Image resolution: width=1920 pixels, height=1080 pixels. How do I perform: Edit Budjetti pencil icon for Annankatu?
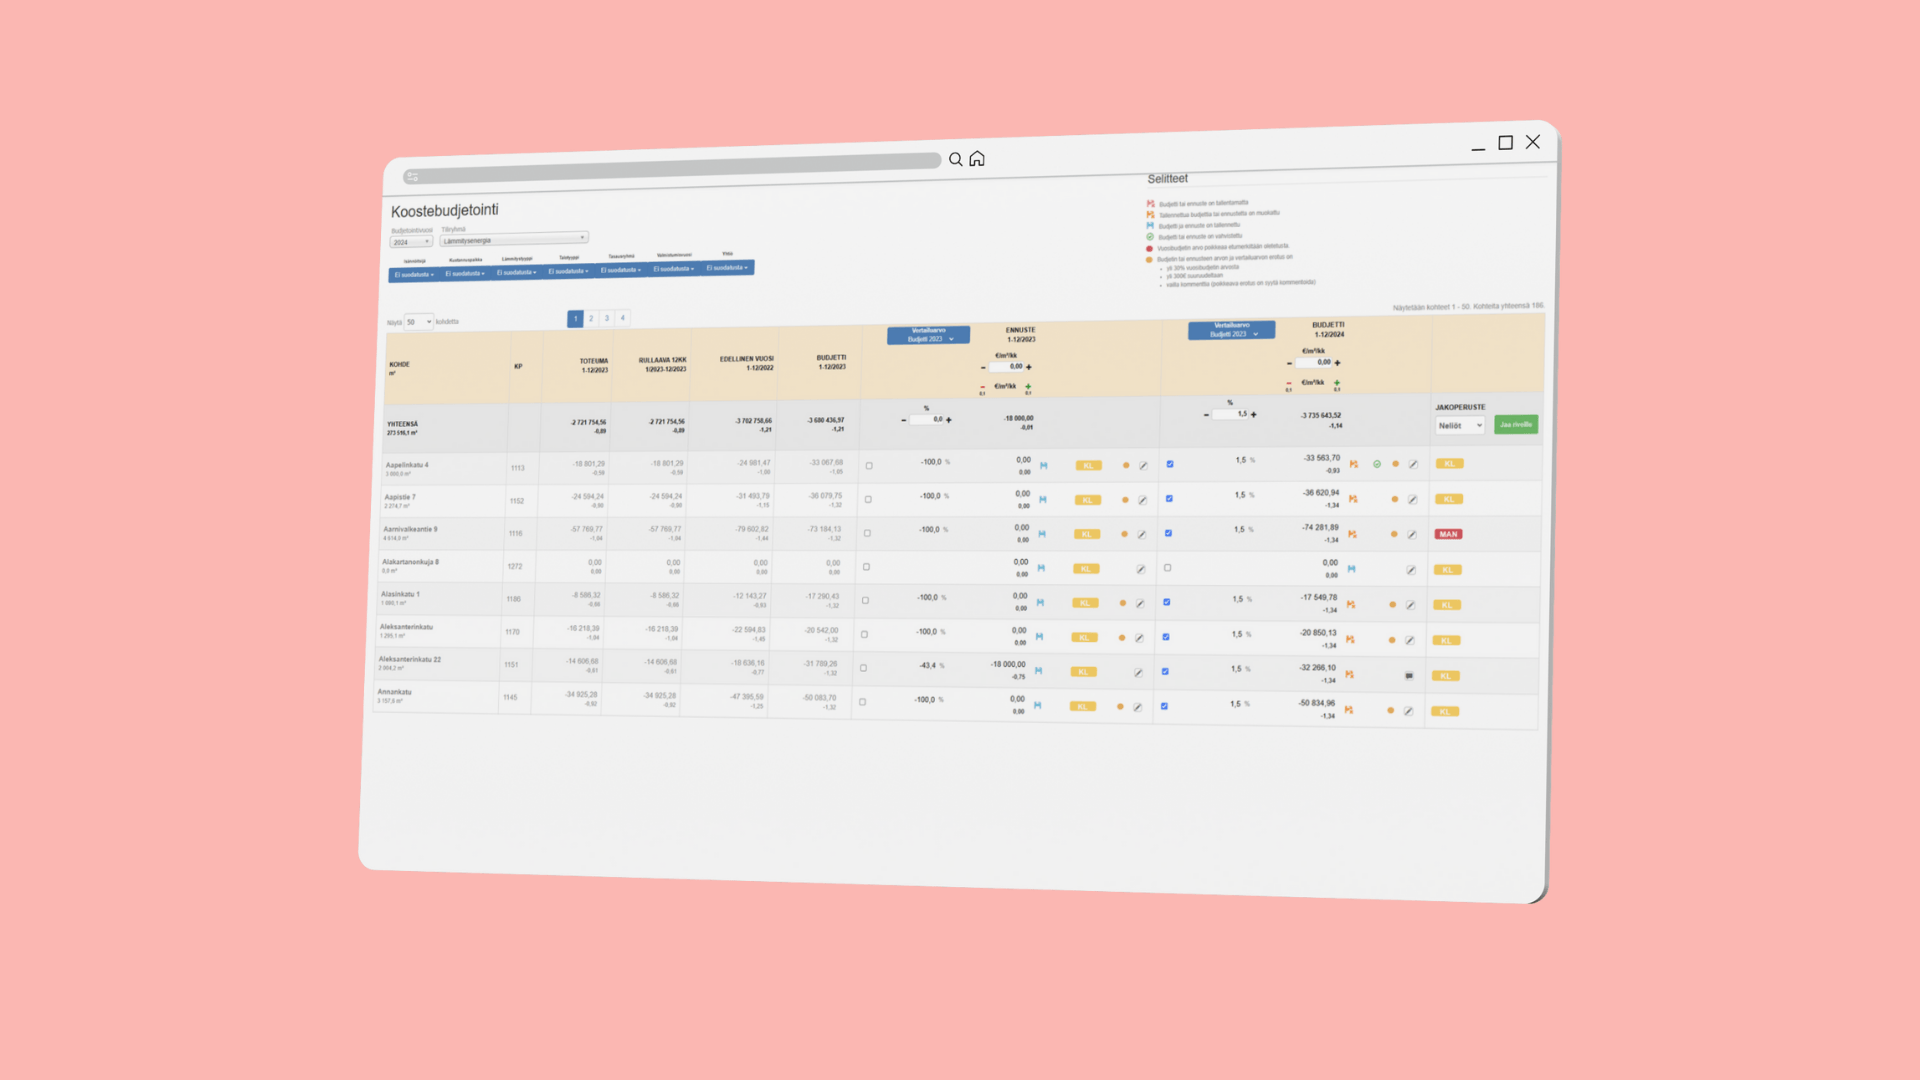[x=1408, y=711]
